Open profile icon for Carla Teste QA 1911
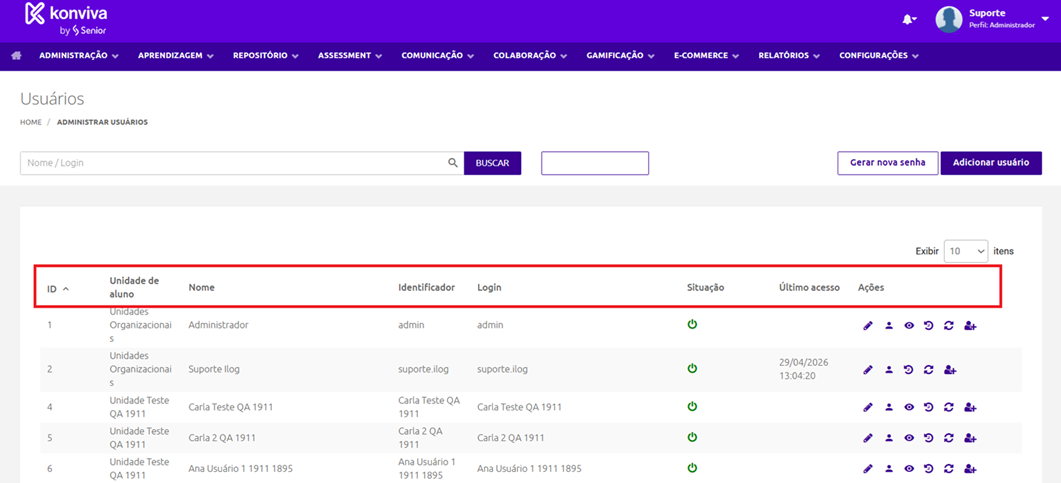The height and width of the screenshot is (483, 1061). point(889,407)
